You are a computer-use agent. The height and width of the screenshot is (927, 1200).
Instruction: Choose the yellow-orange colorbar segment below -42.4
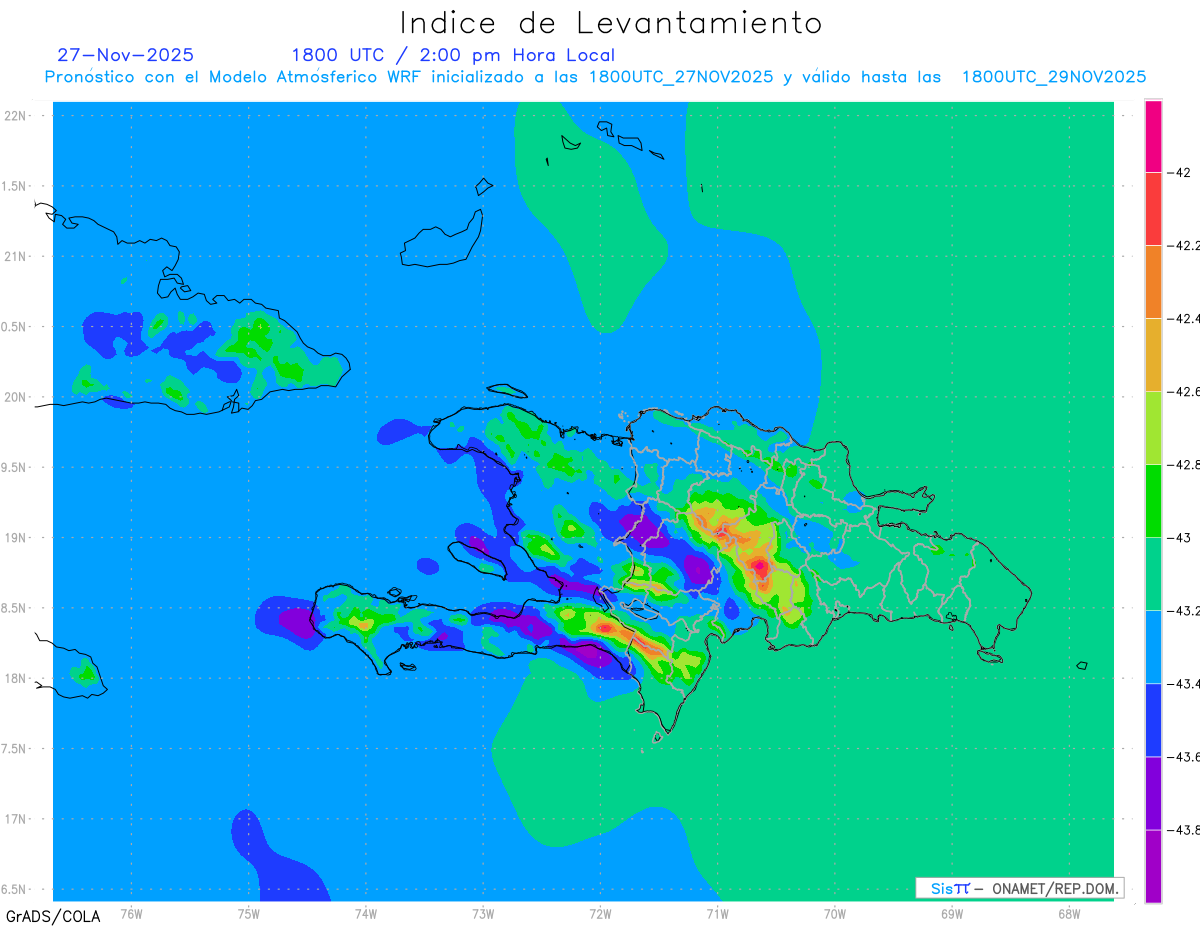click(1153, 354)
